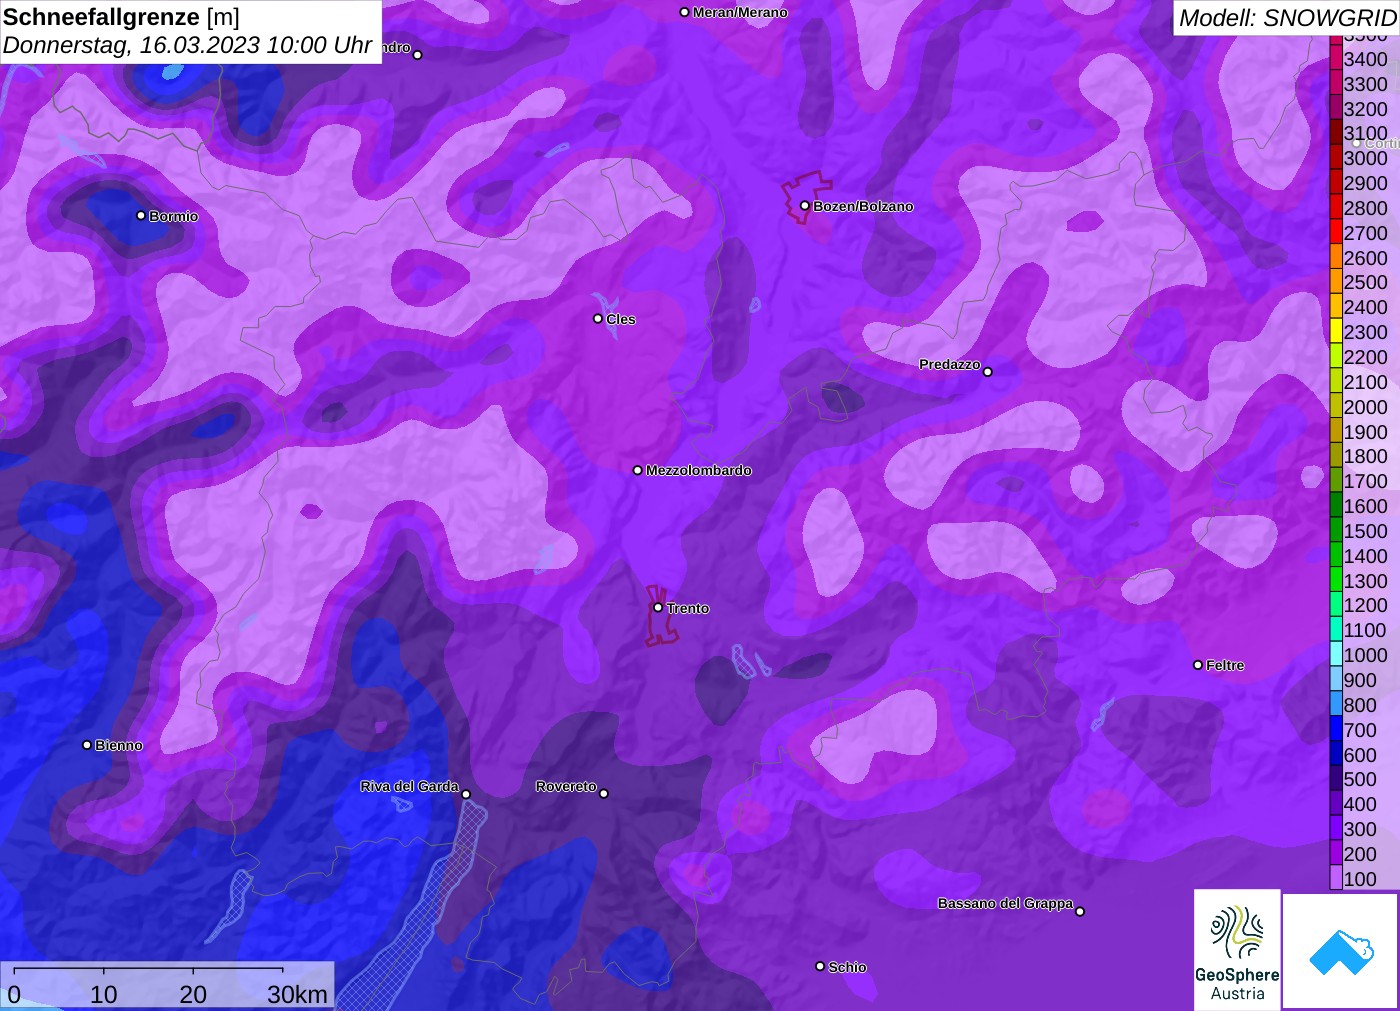Select the Predazzo marker dot

pos(988,372)
